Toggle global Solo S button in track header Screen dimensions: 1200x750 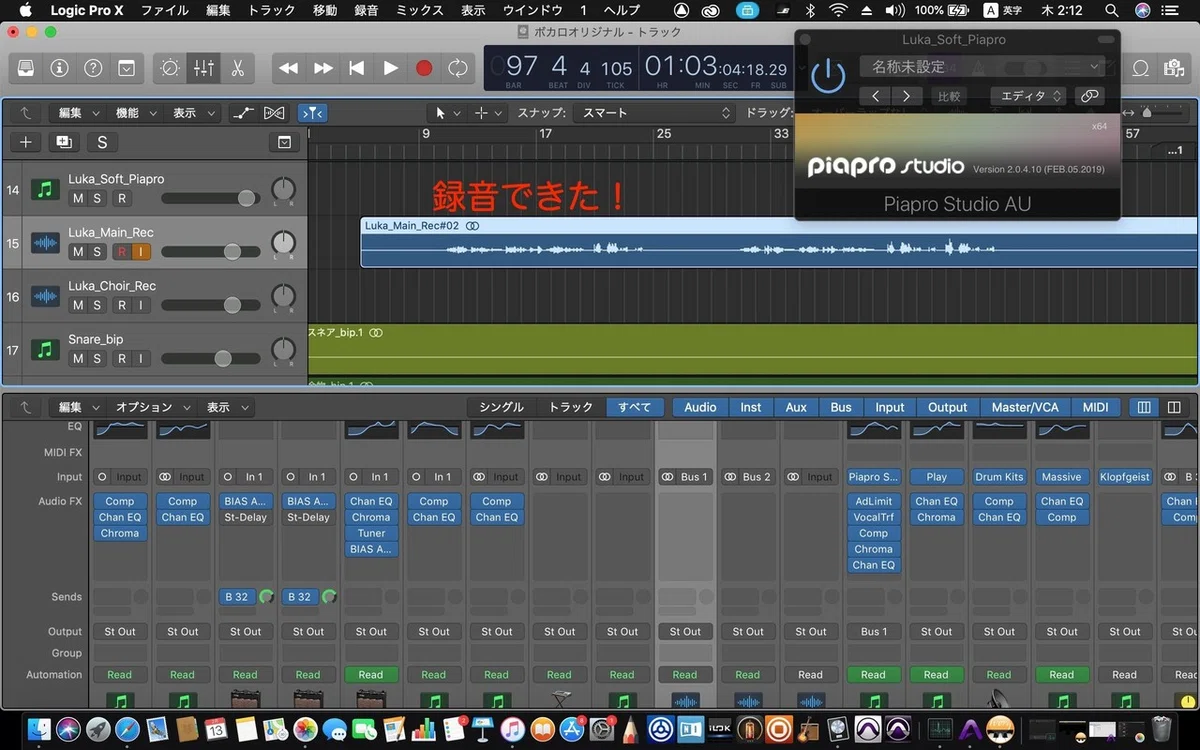(x=102, y=142)
